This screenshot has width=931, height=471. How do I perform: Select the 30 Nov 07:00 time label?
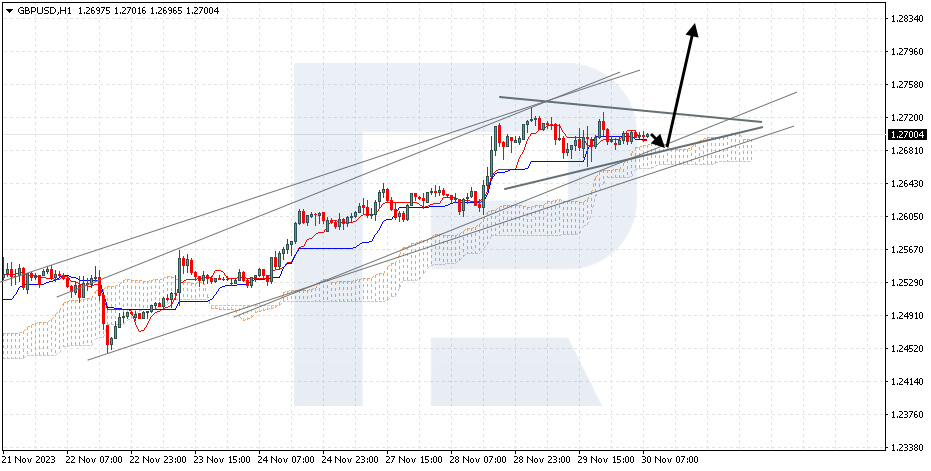(x=670, y=460)
